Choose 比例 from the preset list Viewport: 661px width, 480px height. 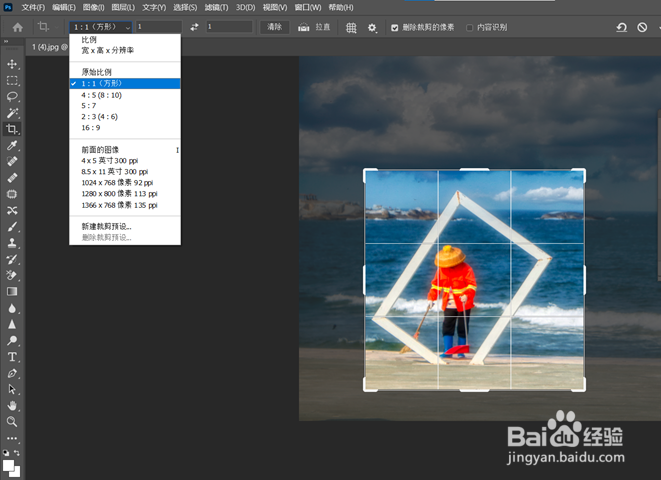[x=125, y=40]
